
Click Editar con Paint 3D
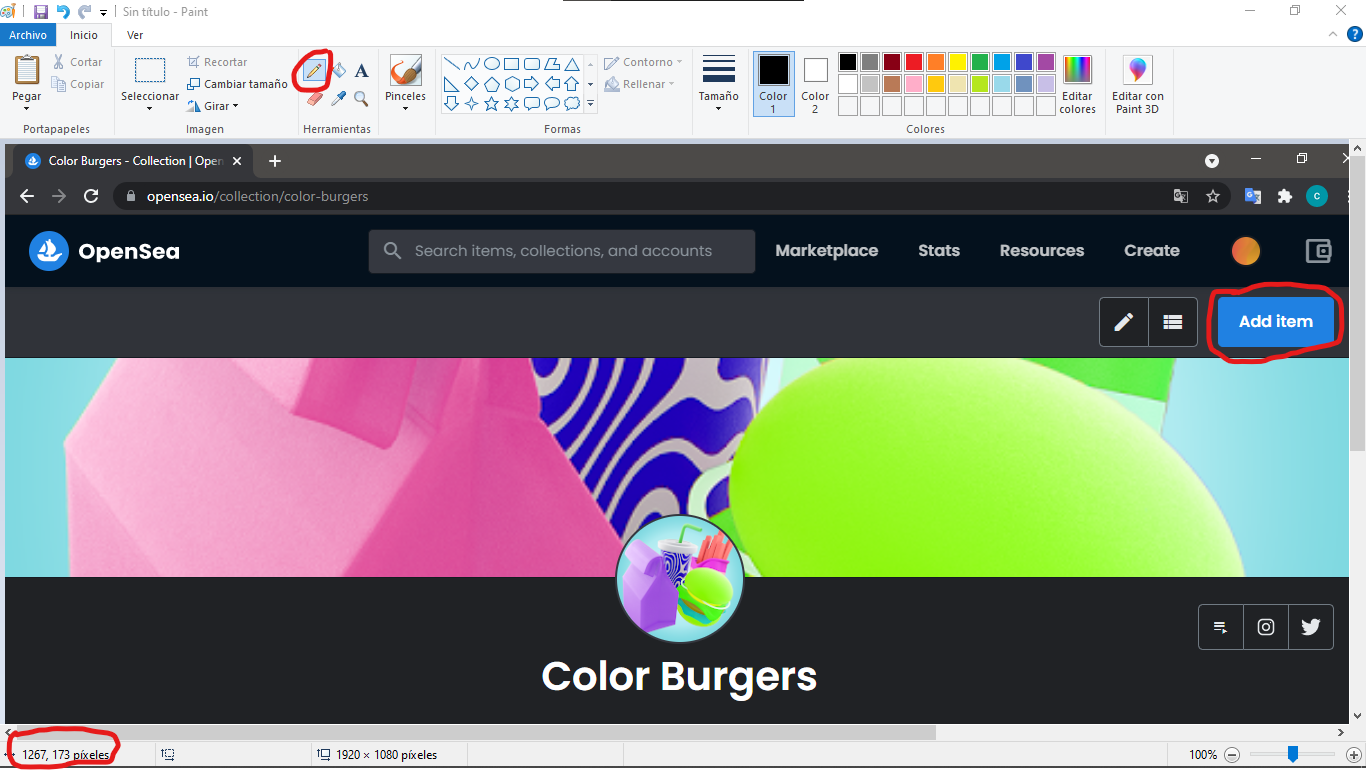(x=1137, y=84)
